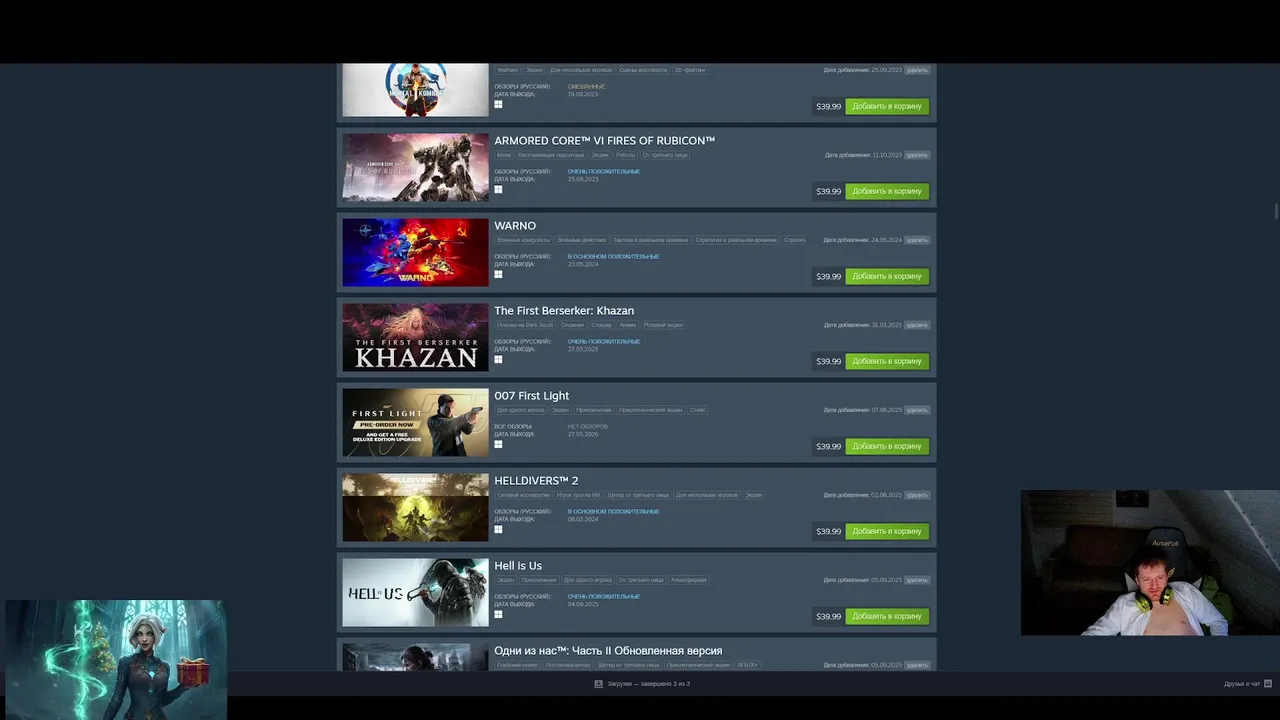The image size is (1280, 720).
Task: Open the 'Очень положительные' reviews link for Khazan
Action: click(604, 341)
